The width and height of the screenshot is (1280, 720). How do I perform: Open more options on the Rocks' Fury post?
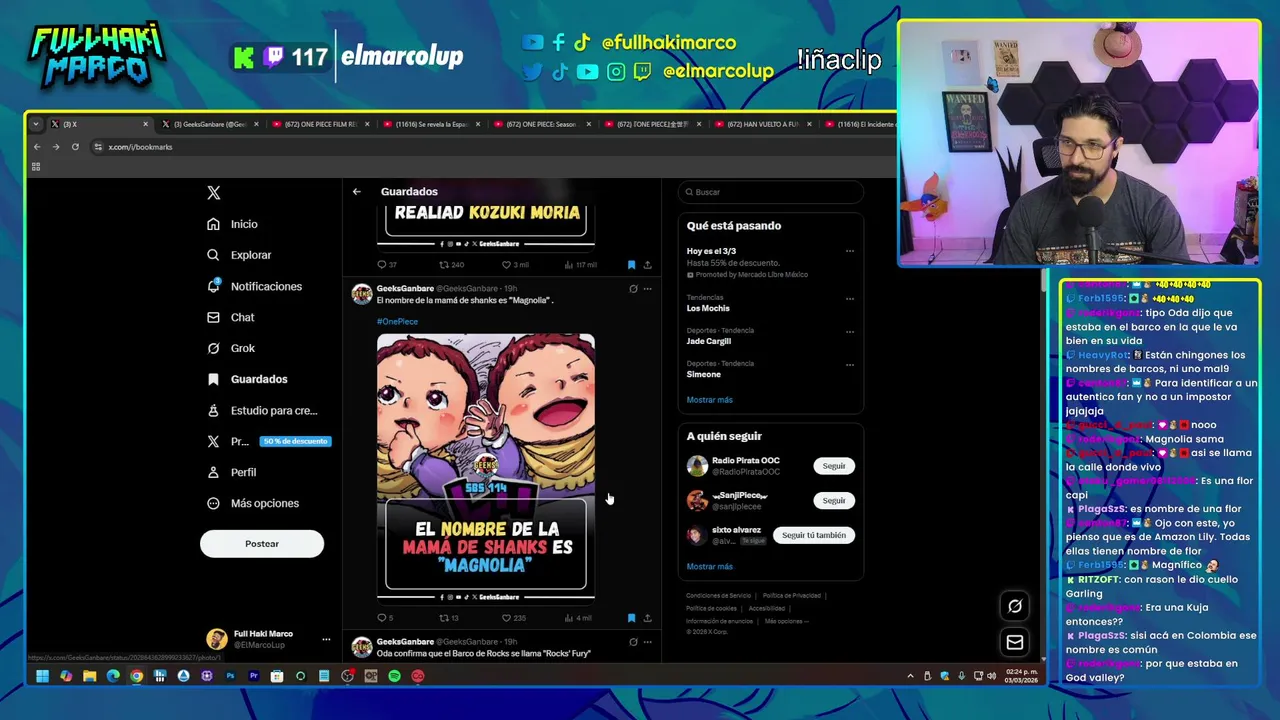coord(648,642)
